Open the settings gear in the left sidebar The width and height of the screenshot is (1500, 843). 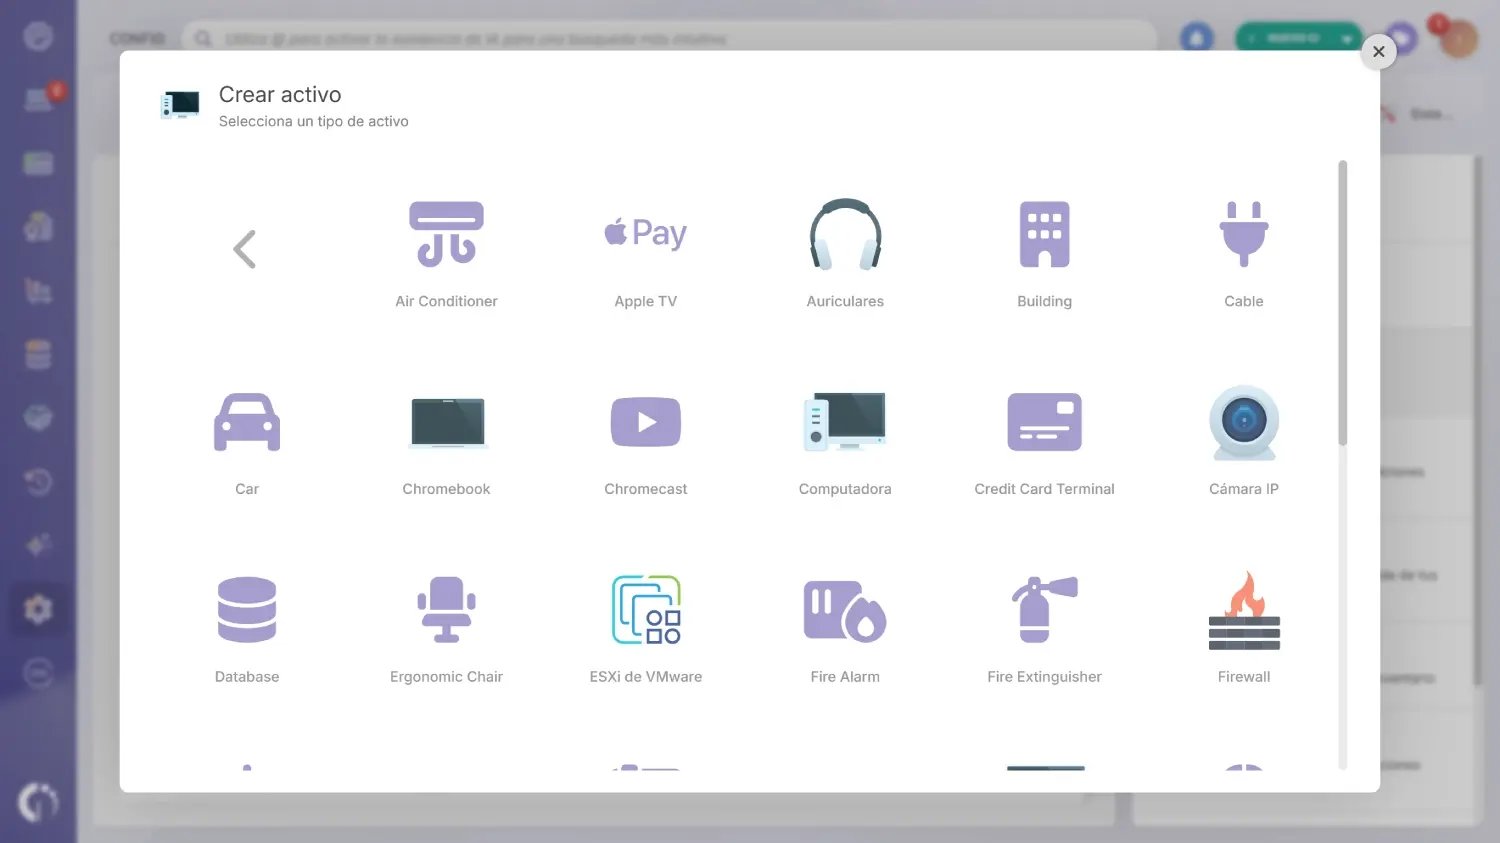click(38, 609)
